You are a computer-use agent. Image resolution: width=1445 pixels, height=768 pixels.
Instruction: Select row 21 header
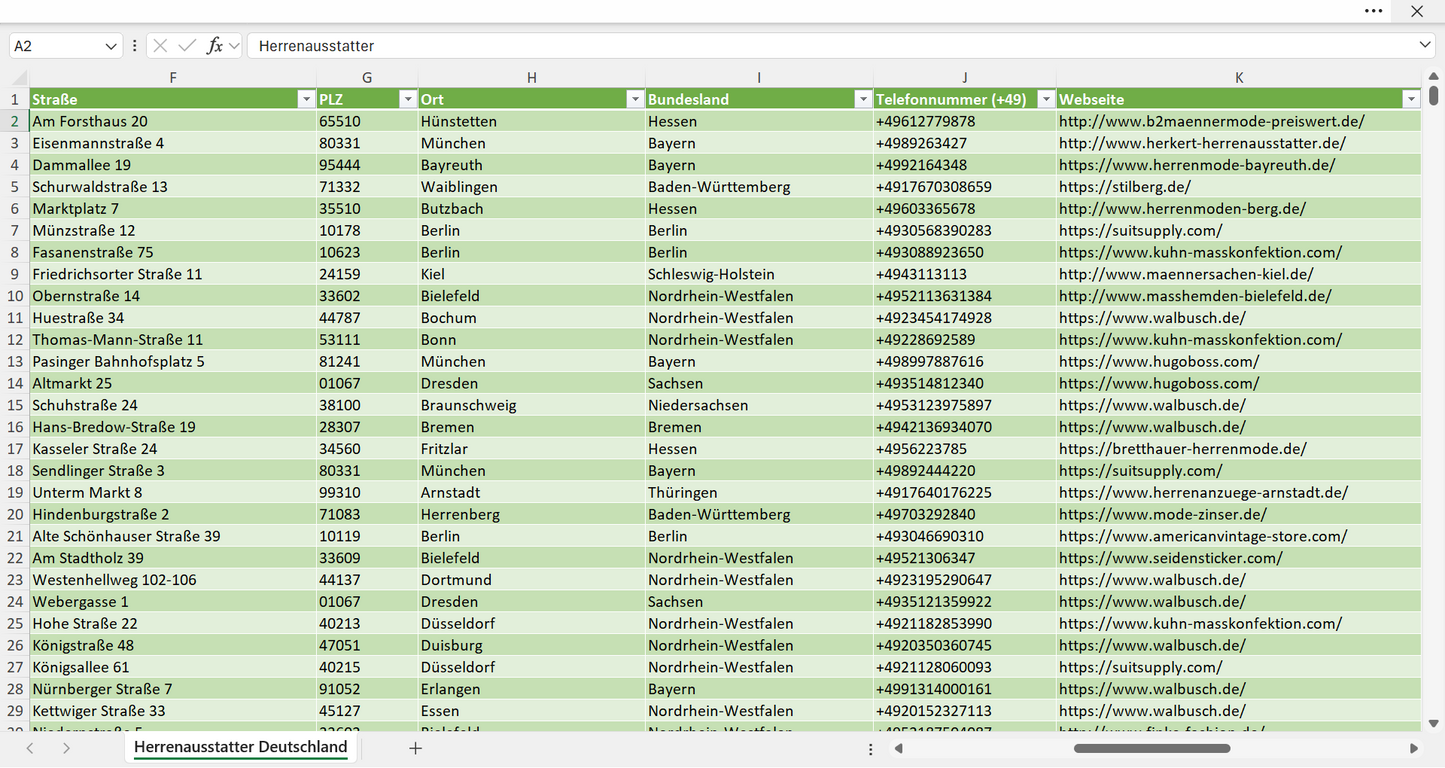coord(15,536)
